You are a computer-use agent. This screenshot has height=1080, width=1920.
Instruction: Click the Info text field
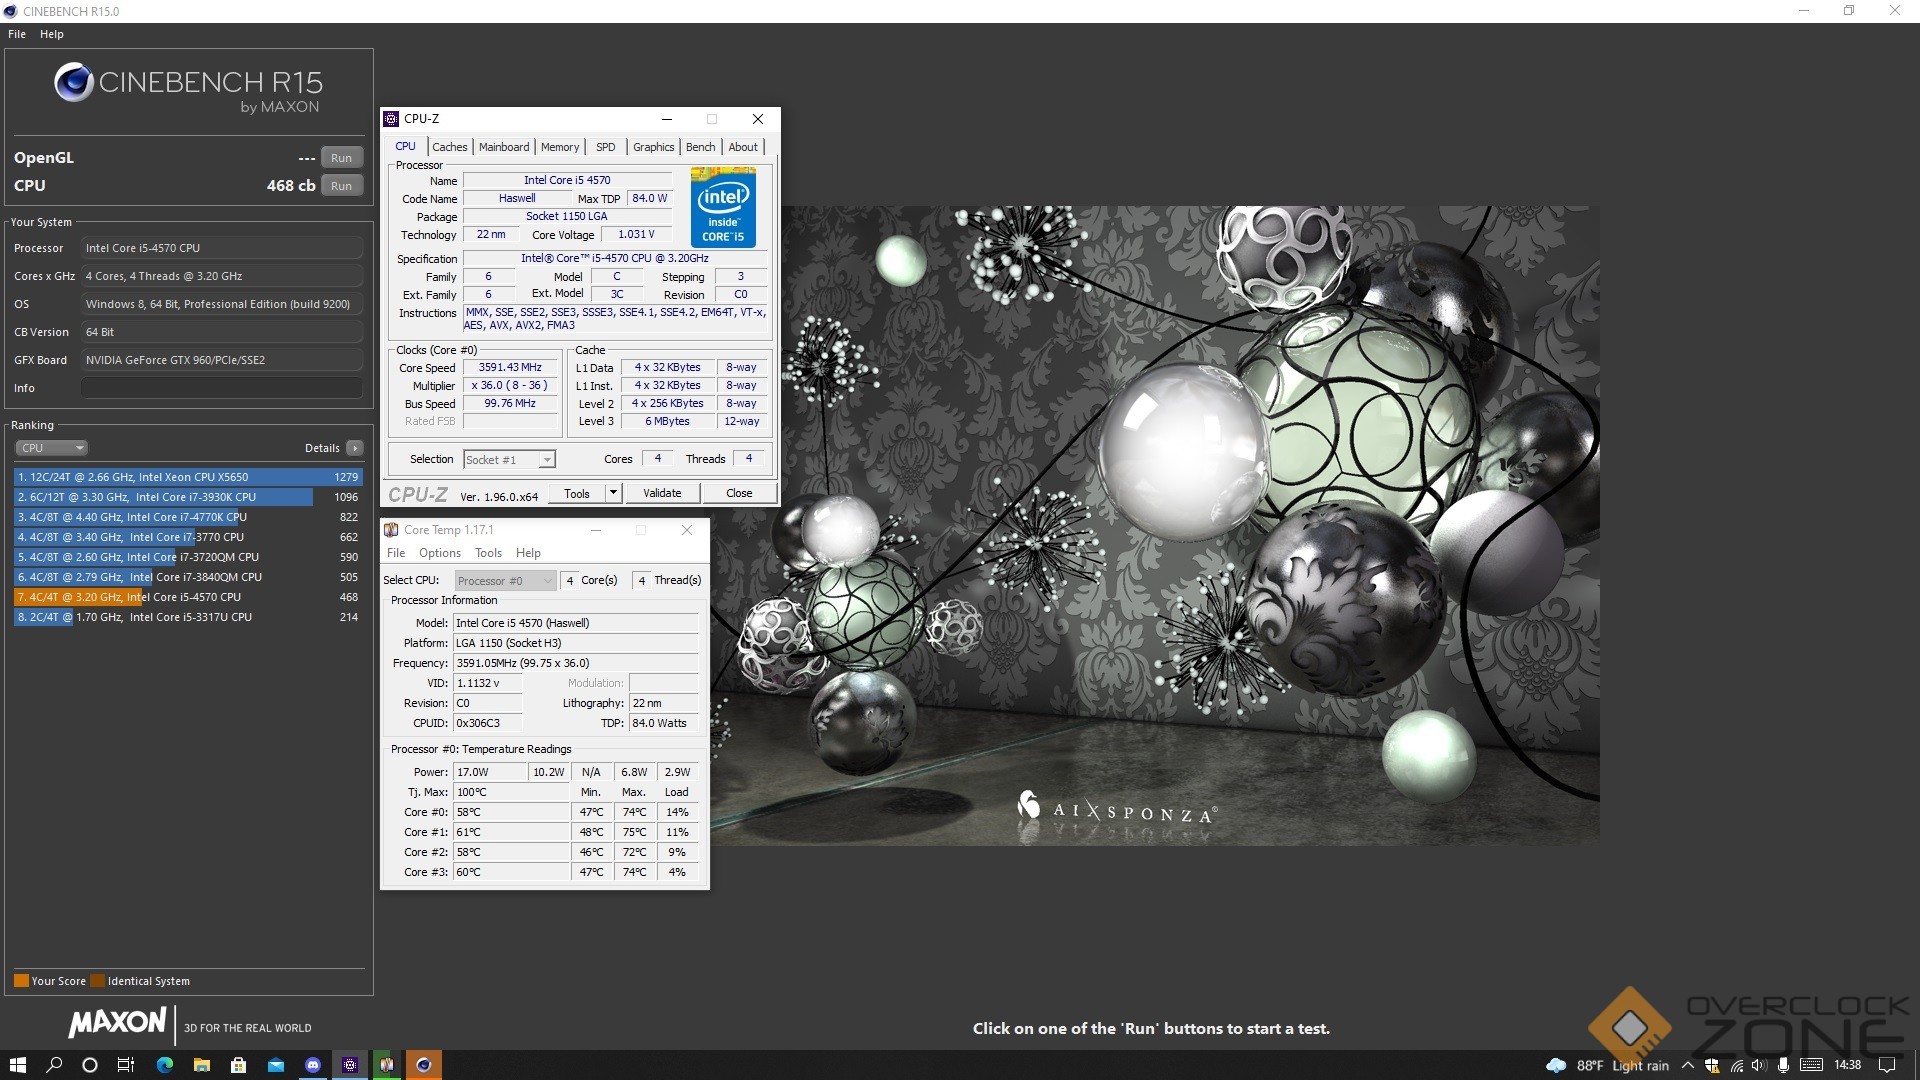pyautogui.click(x=221, y=388)
